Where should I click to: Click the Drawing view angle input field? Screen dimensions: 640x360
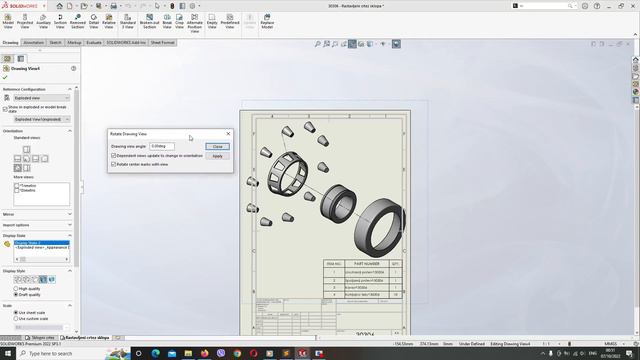162,146
